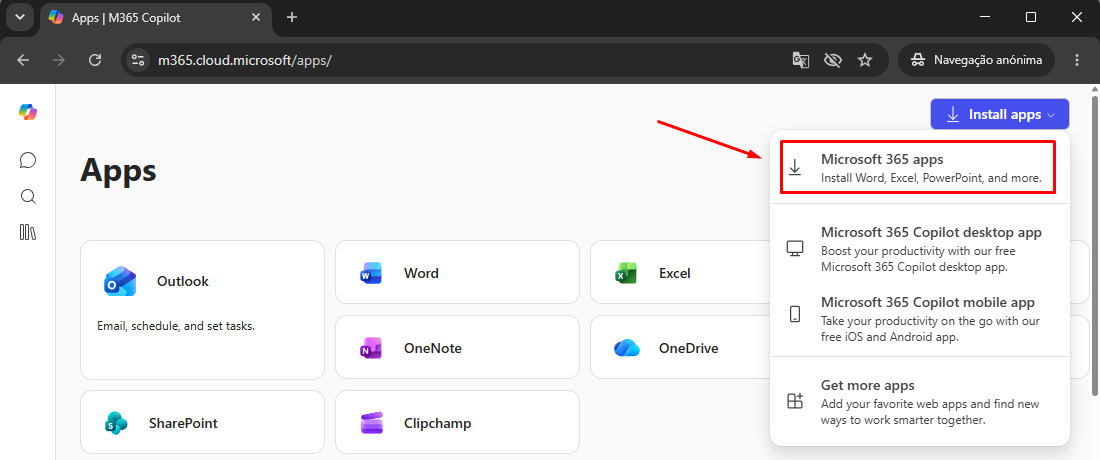This screenshot has width=1100, height=460.
Task: Collapse the Install apps dropdown button
Action: (x=1000, y=114)
